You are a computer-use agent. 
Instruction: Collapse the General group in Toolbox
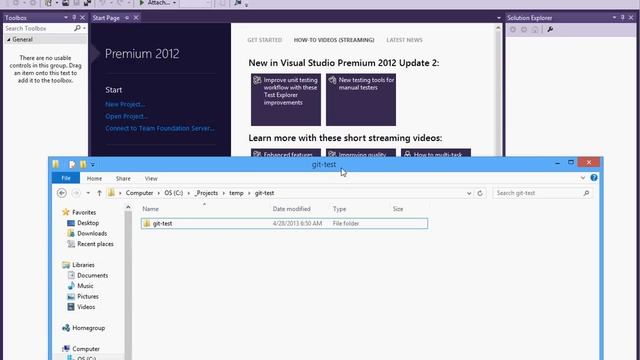pos(9,40)
